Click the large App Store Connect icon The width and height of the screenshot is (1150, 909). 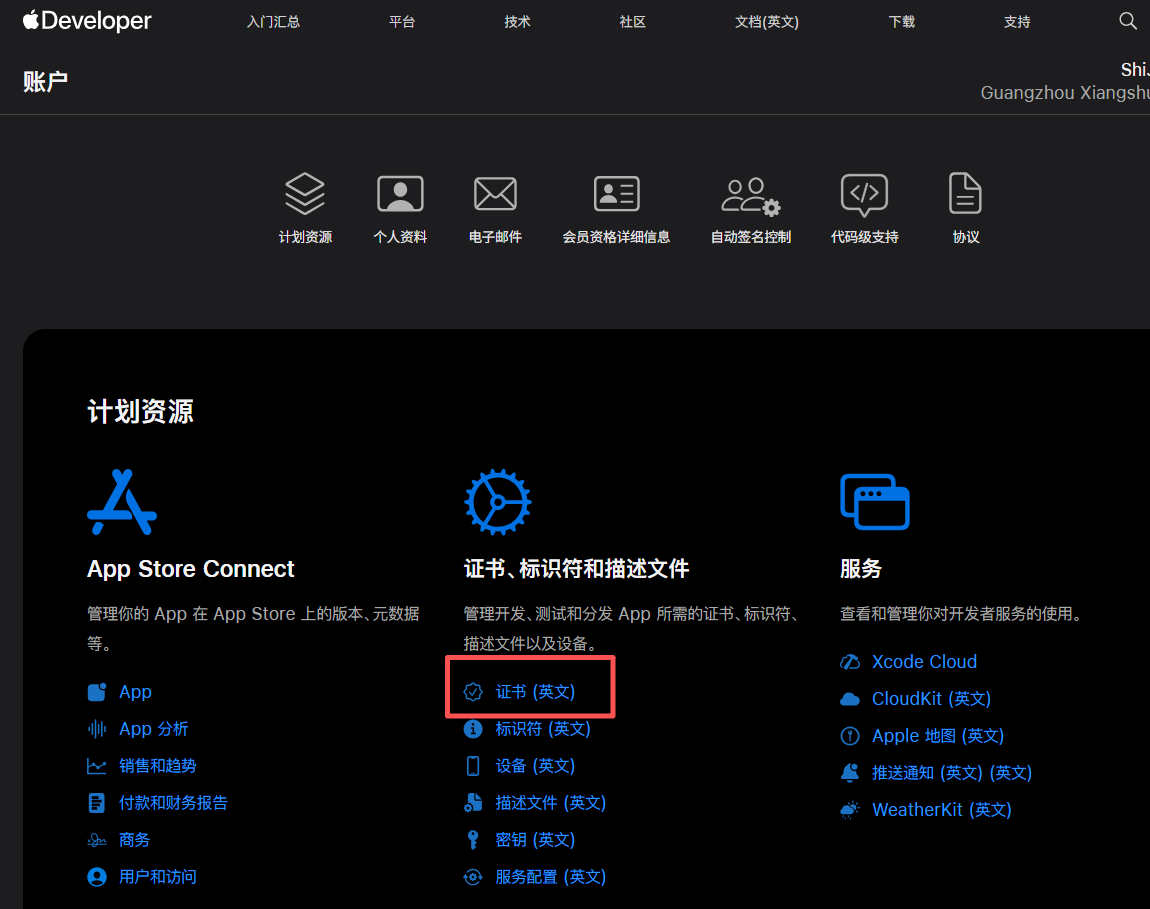tap(122, 503)
